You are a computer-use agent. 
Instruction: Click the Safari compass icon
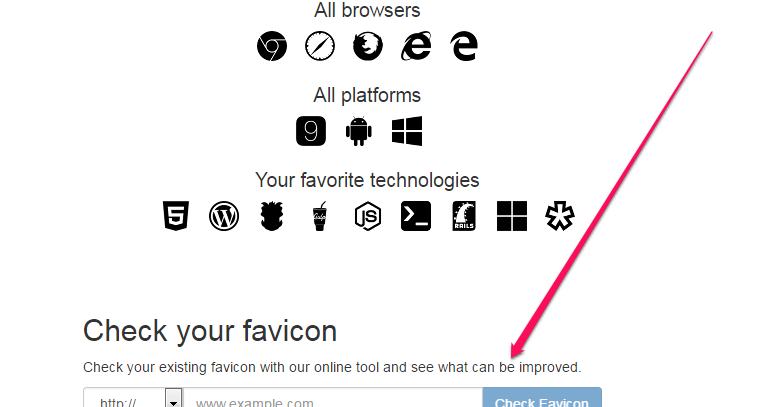(x=320, y=46)
